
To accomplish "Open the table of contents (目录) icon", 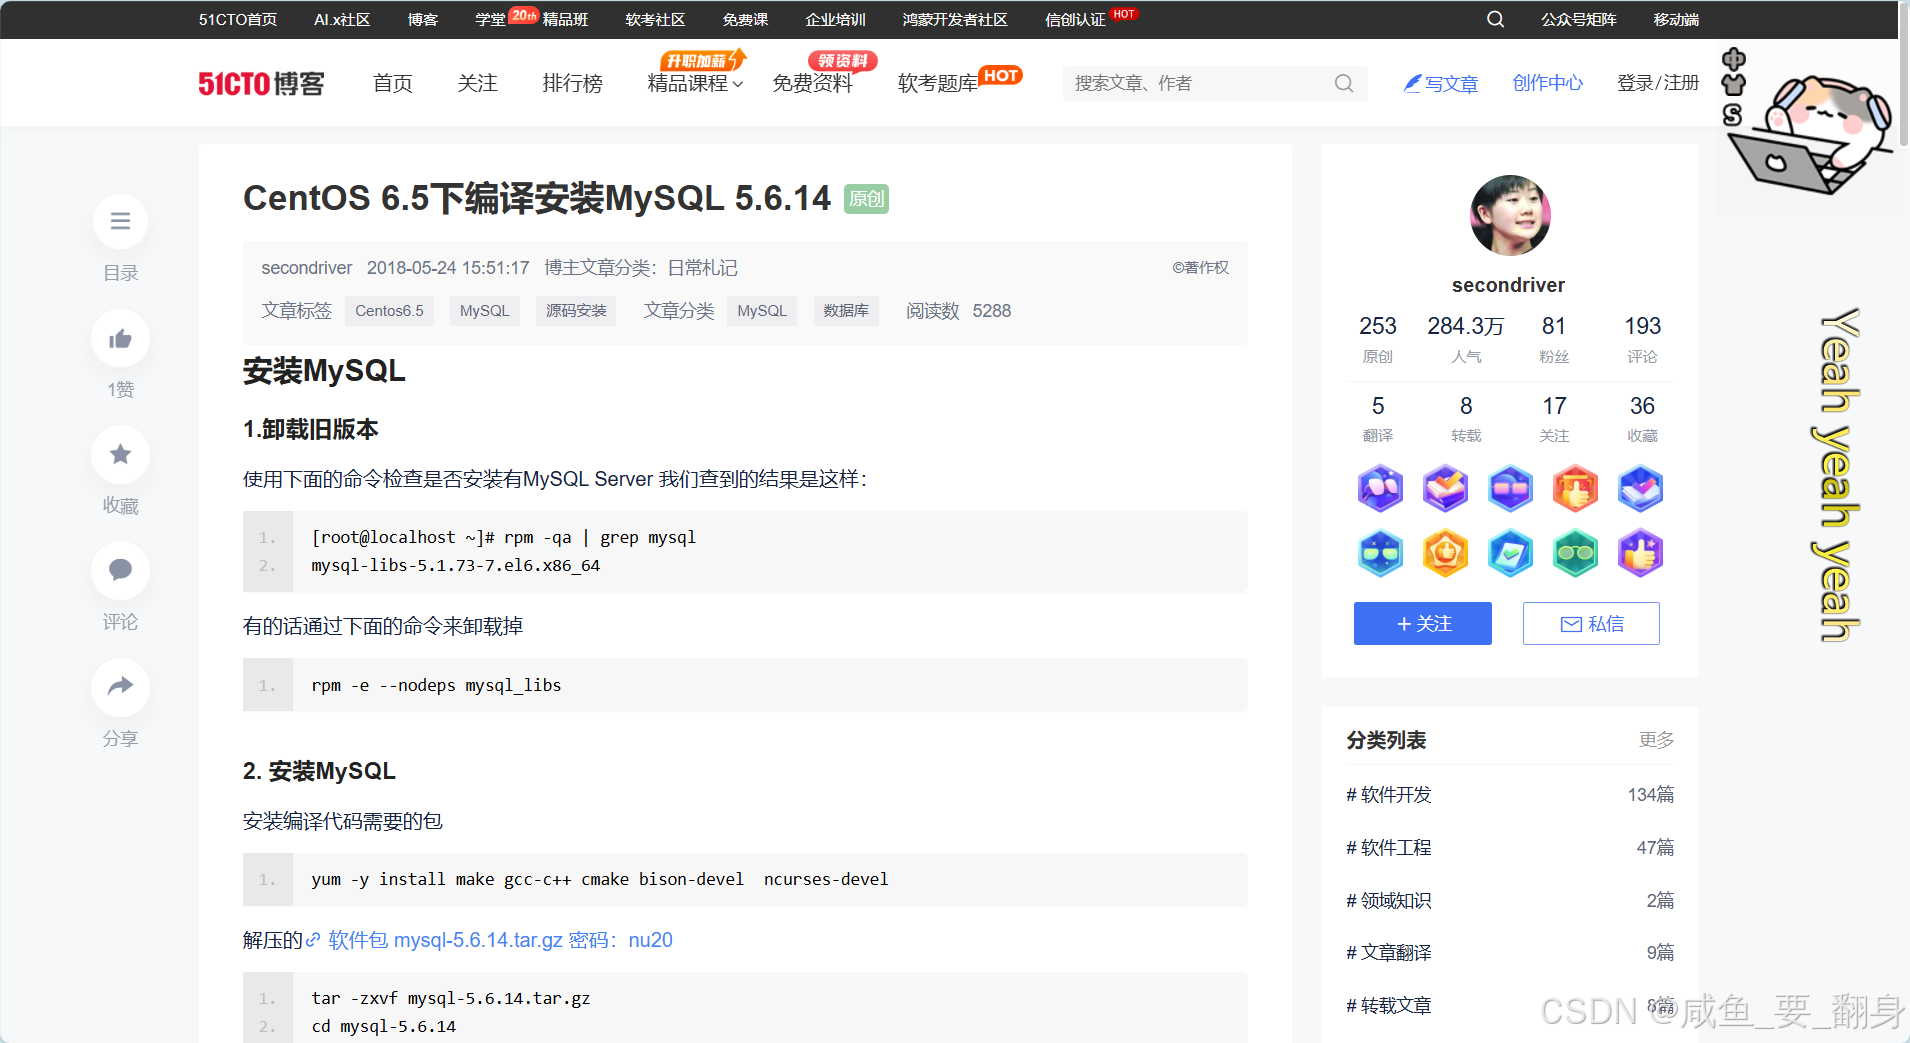I will [120, 221].
